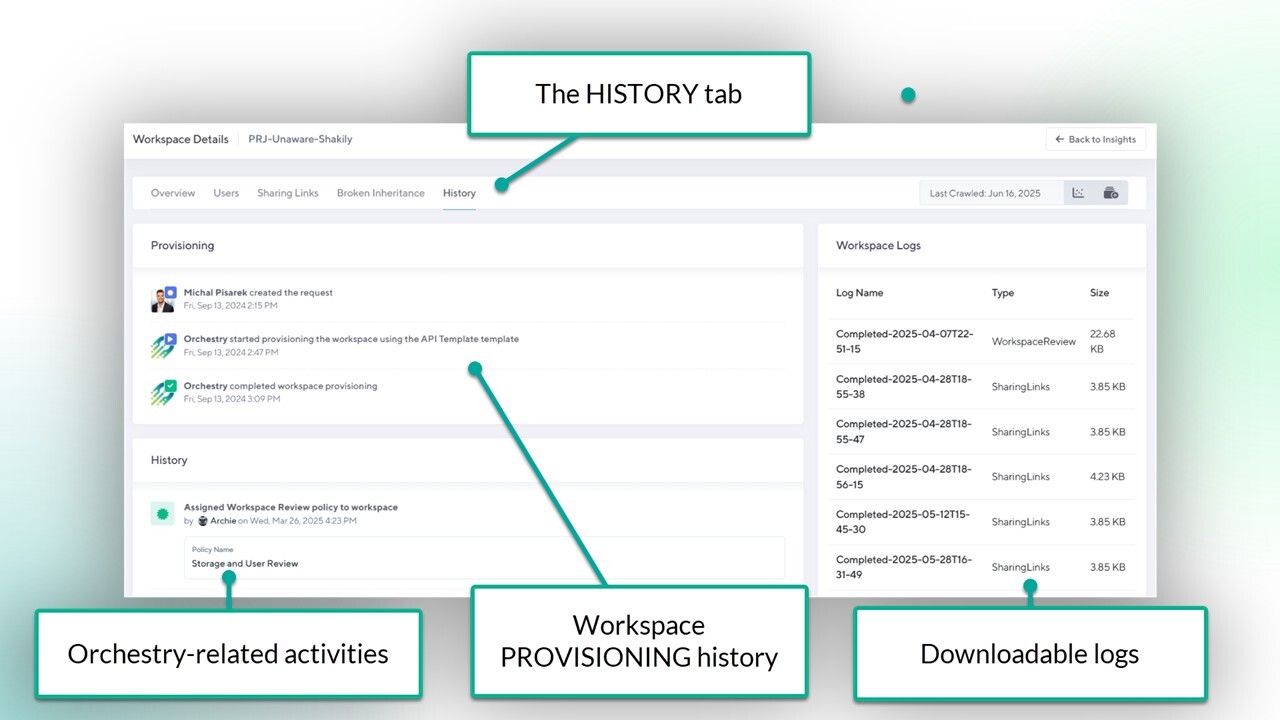
Task: Click the Orchestry completed workspace provisioning entry
Action: 281,386
